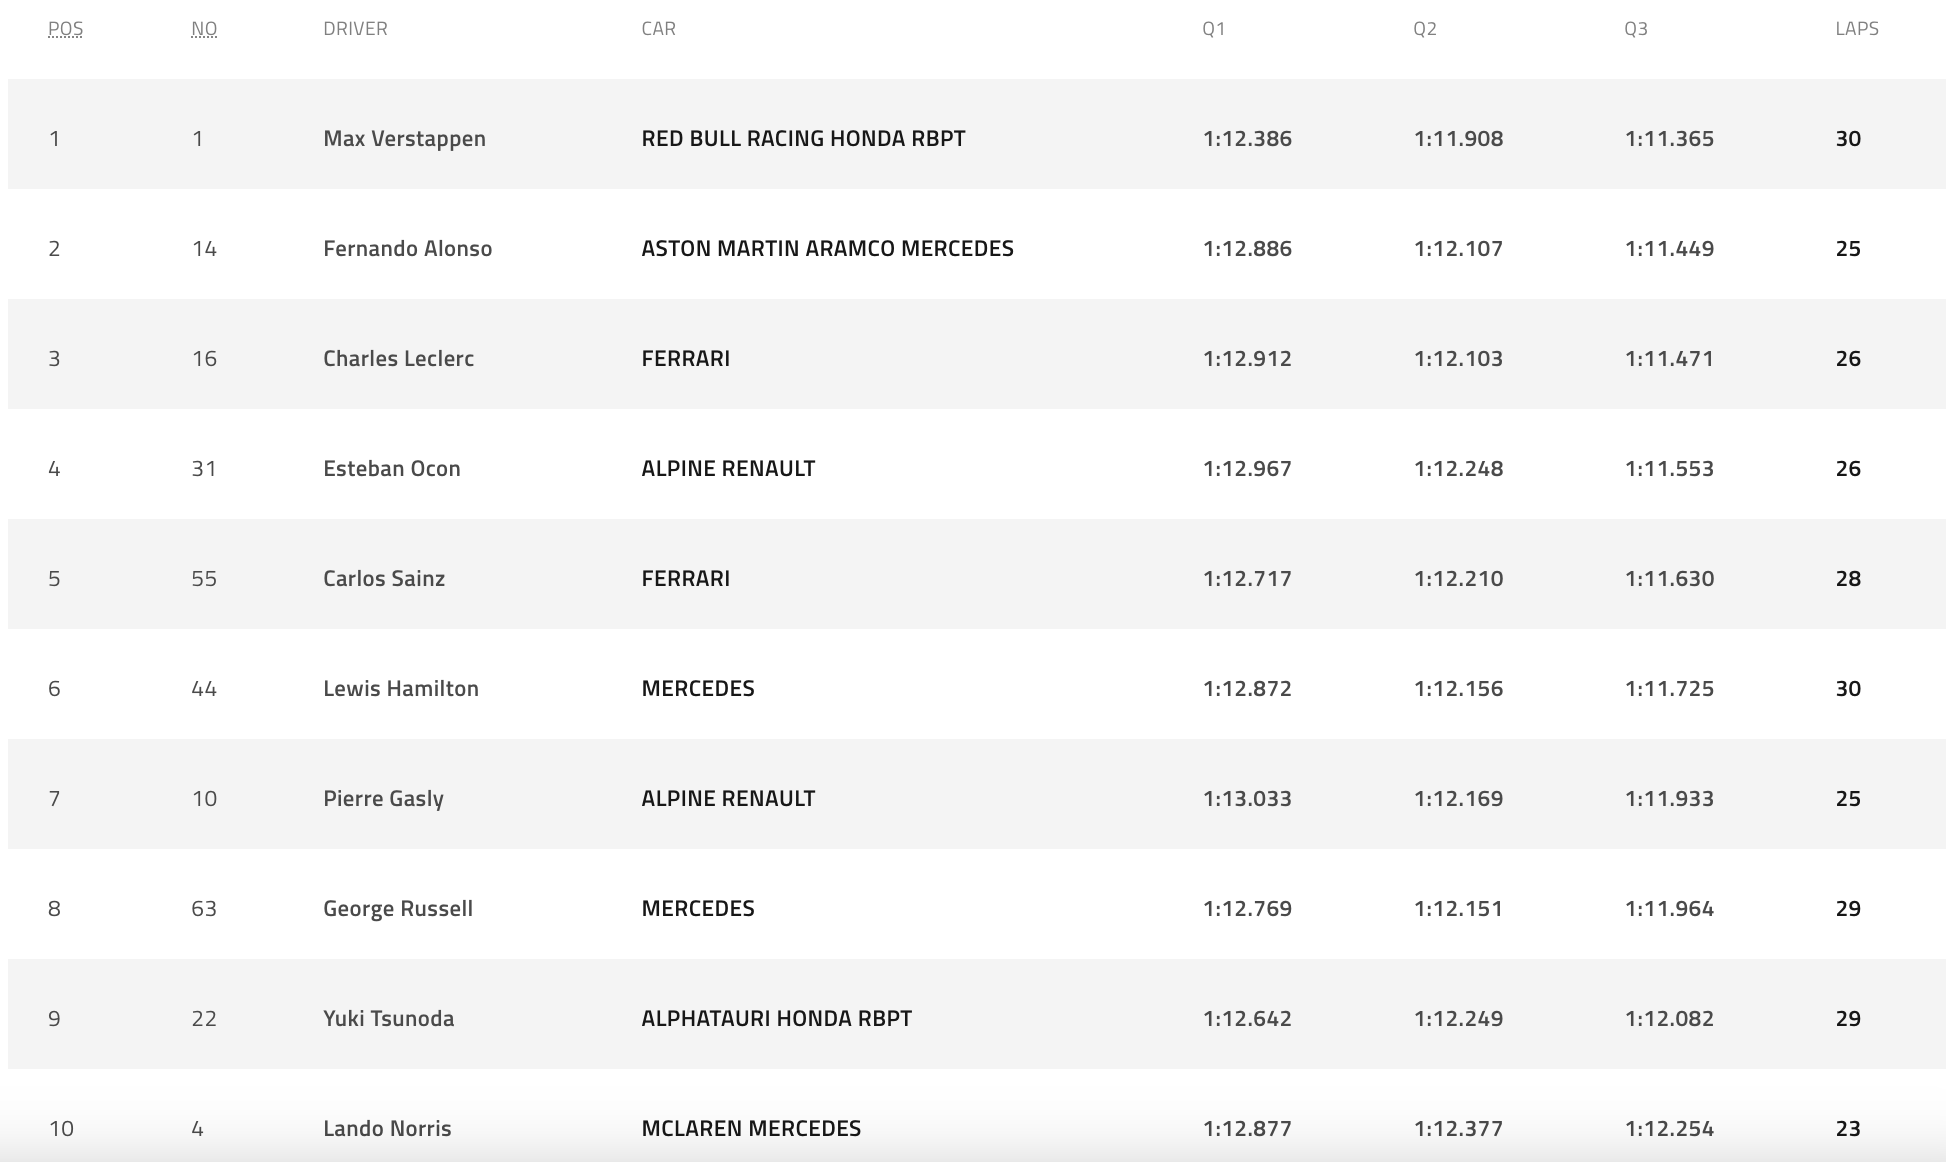
Task: Click on Charles Leclerc's name
Action: pyautogui.click(x=398, y=358)
